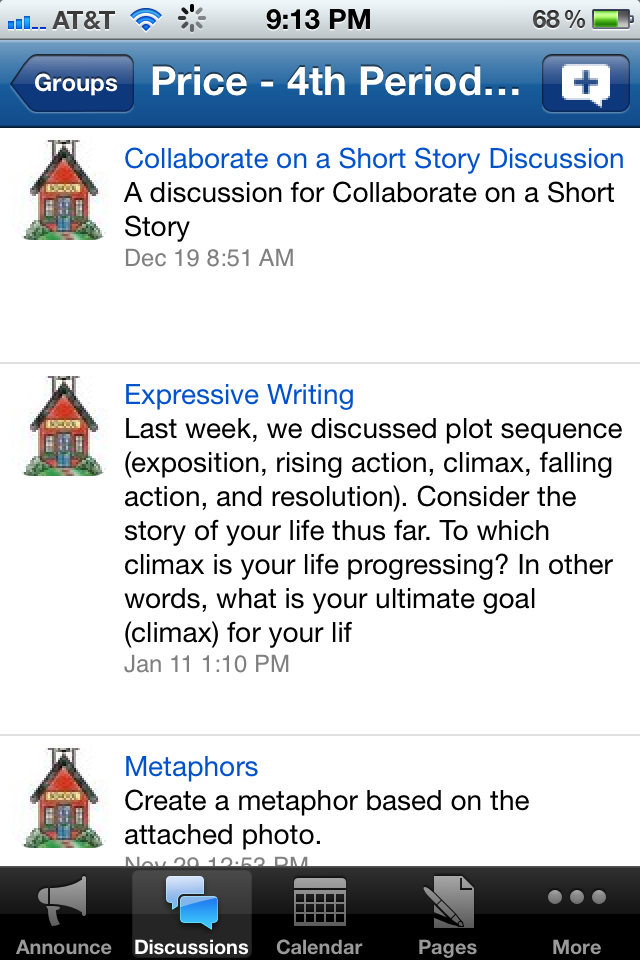Screen dimensions: 640x960
Task: Tap the 9:13 PM status clock
Action: coord(319,19)
